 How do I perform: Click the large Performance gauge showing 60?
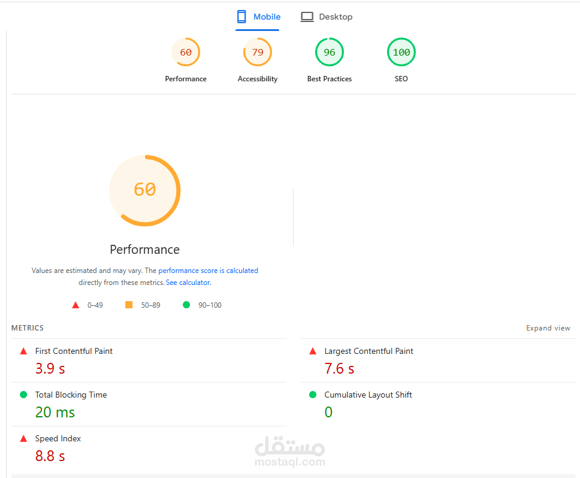(x=145, y=190)
